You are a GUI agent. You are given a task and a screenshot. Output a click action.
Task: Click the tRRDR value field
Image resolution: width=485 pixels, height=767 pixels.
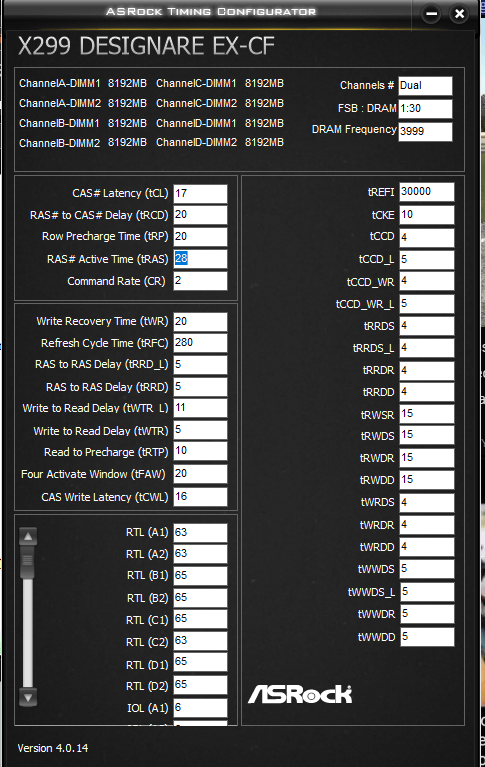click(x=427, y=371)
